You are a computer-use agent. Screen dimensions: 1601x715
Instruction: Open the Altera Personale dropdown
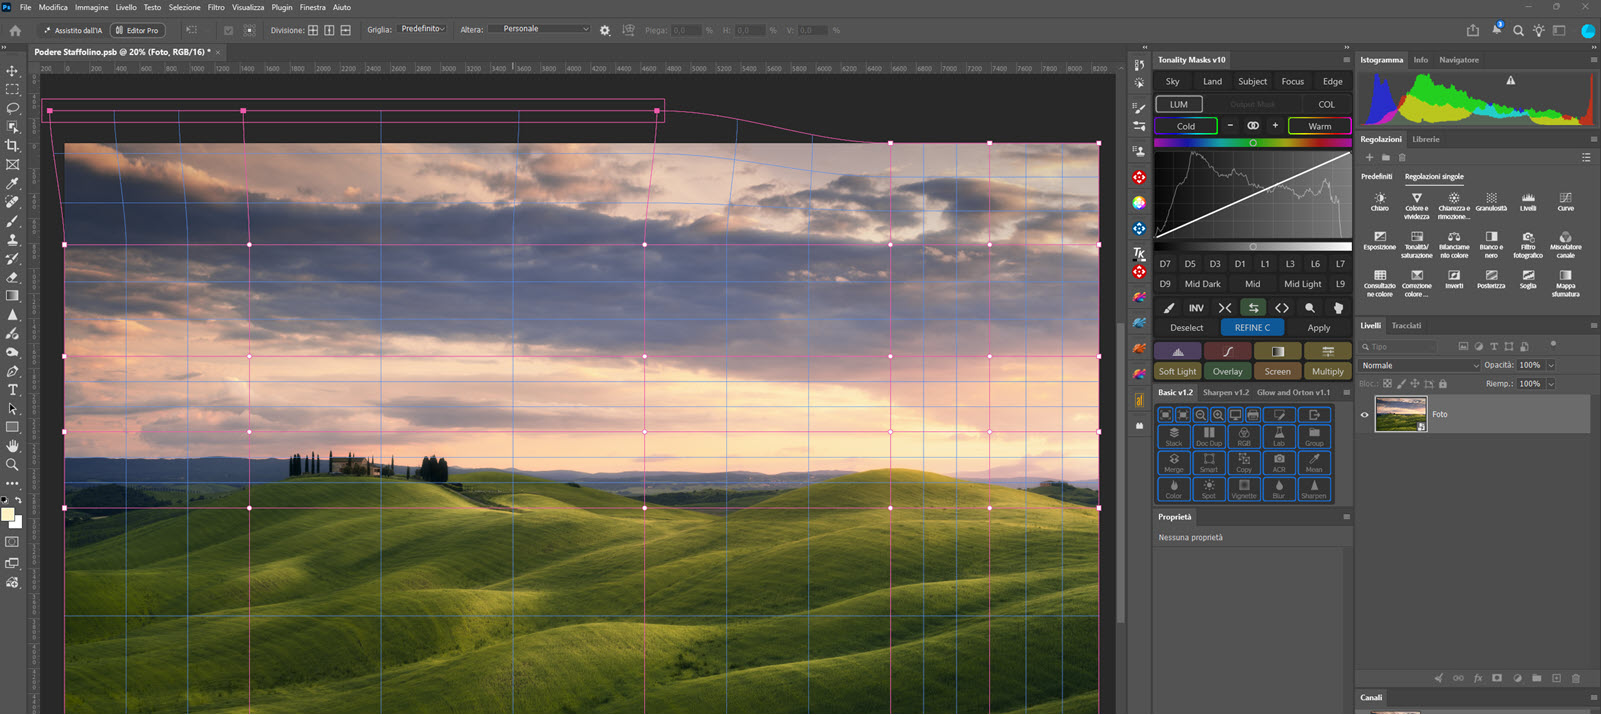click(539, 29)
